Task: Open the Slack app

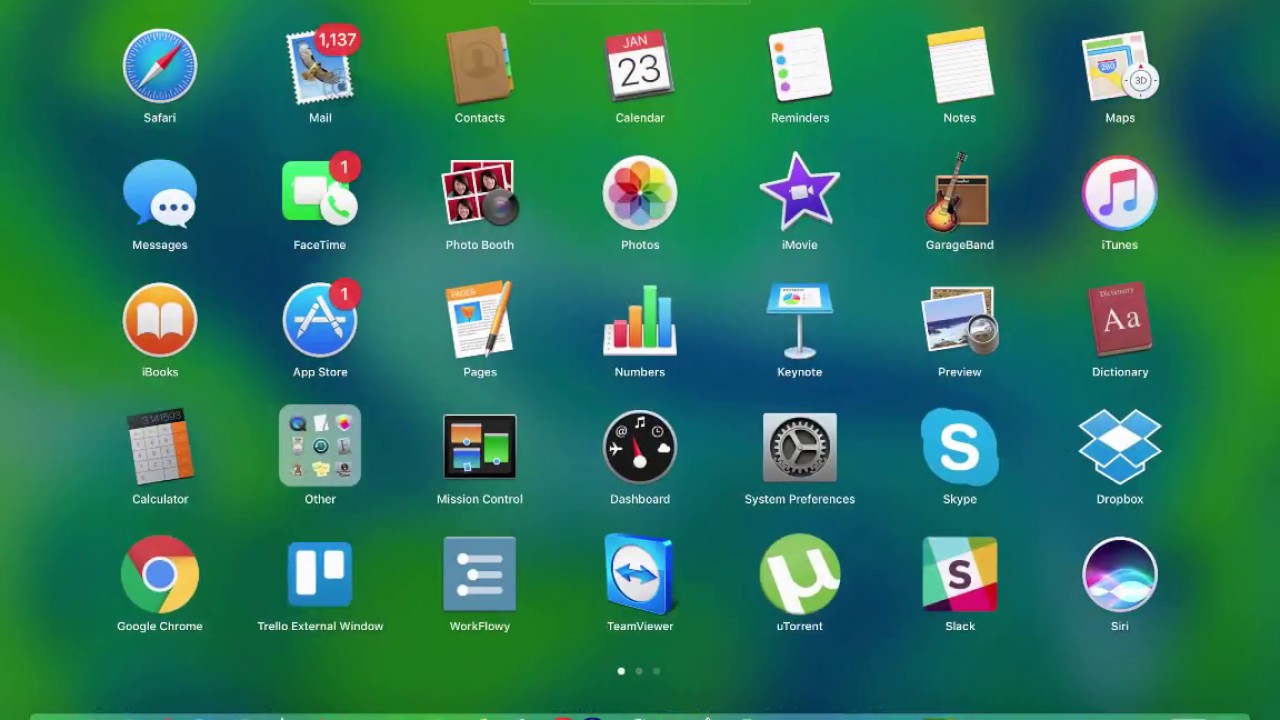Action: tap(960, 574)
